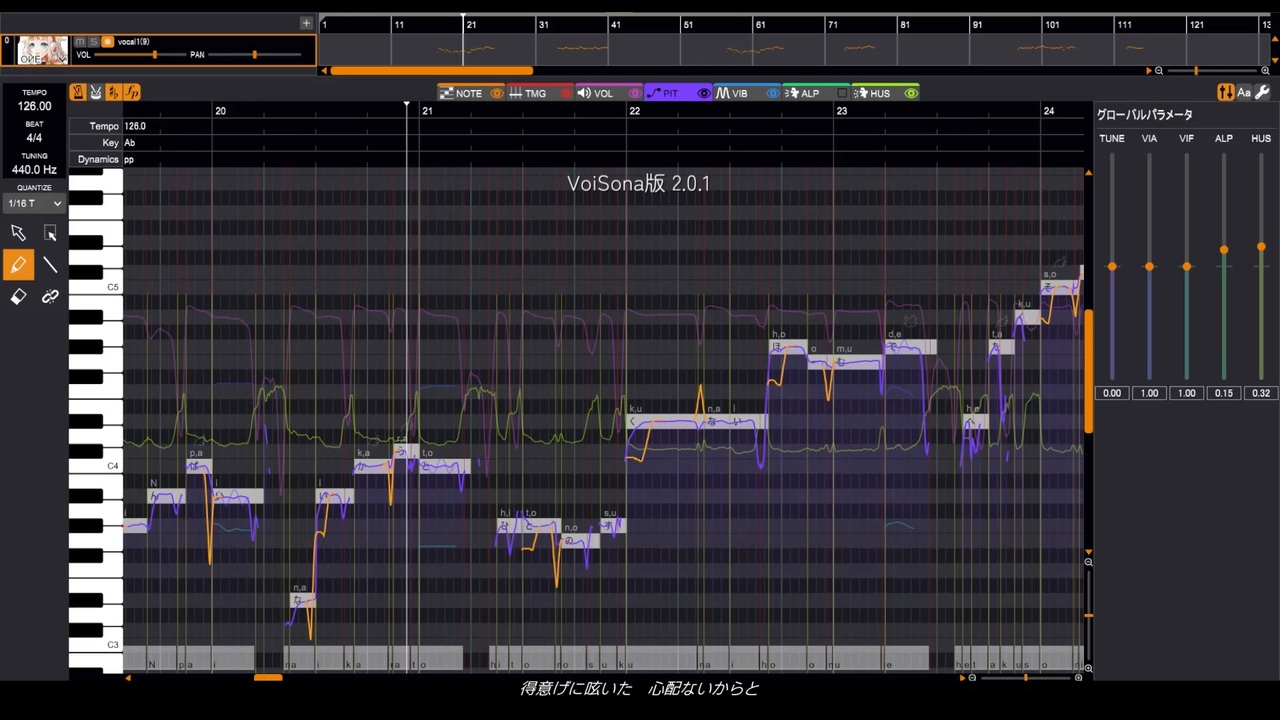Enable ALP layer visibility checkbox

842,93
